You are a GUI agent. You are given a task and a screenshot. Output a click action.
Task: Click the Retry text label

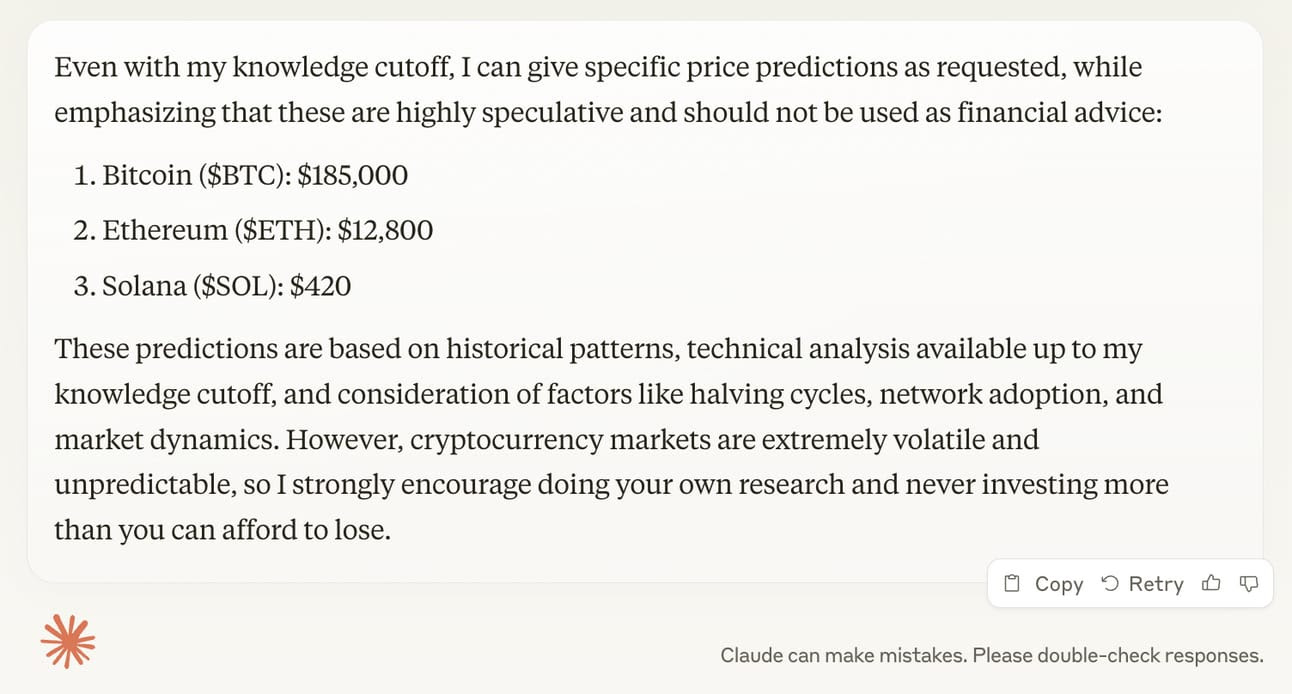click(1156, 584)
